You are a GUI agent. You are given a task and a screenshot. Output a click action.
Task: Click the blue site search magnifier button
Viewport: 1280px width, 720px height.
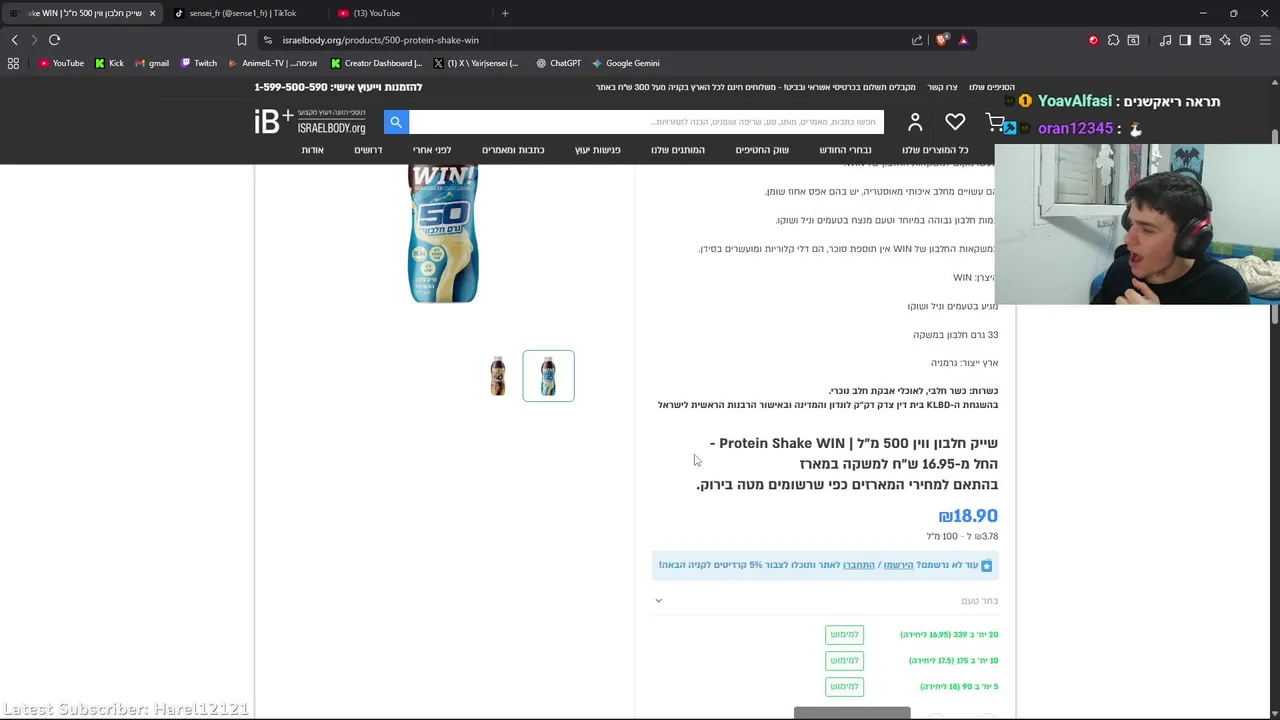point(396,122)
